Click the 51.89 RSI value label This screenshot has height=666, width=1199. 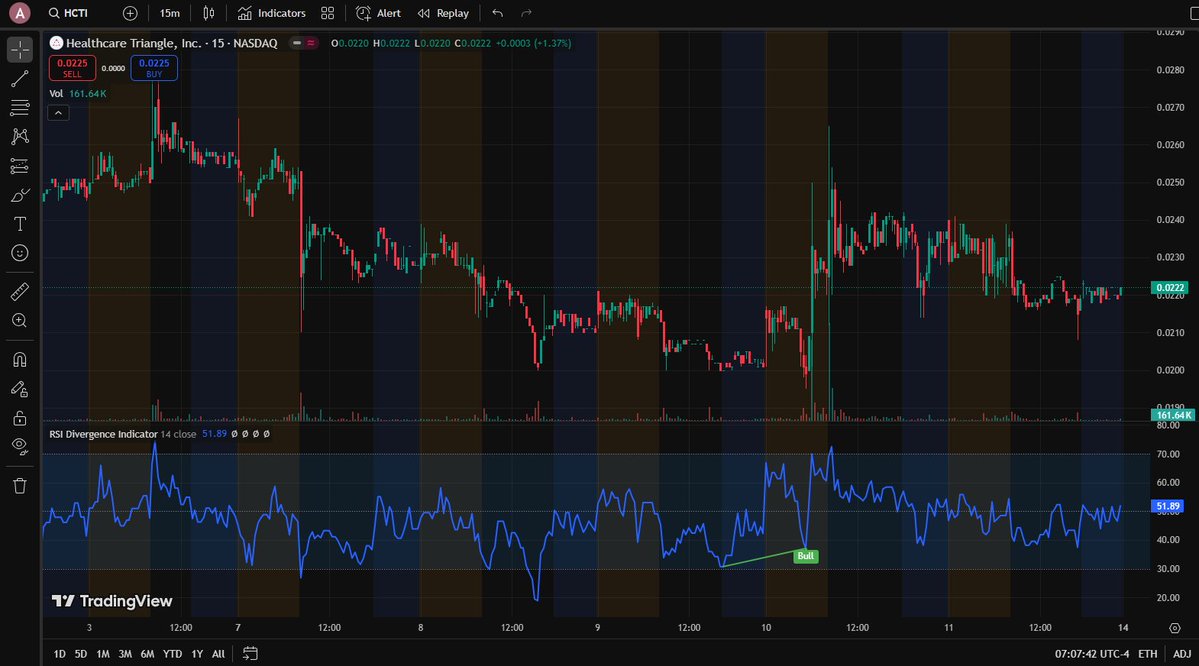point(1168,506)
